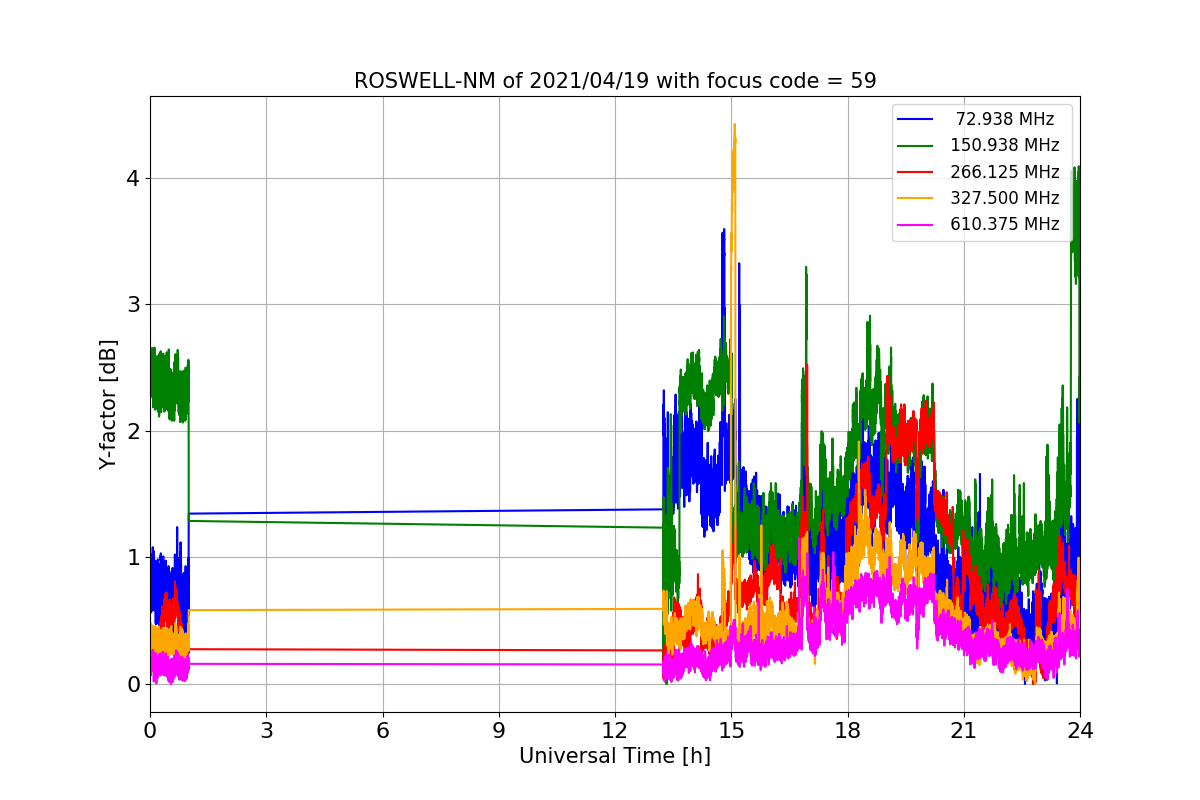The width and height of the screenshot is (1200, 800).
Task: Click the green line sample in legend
Action: (916, 146)
